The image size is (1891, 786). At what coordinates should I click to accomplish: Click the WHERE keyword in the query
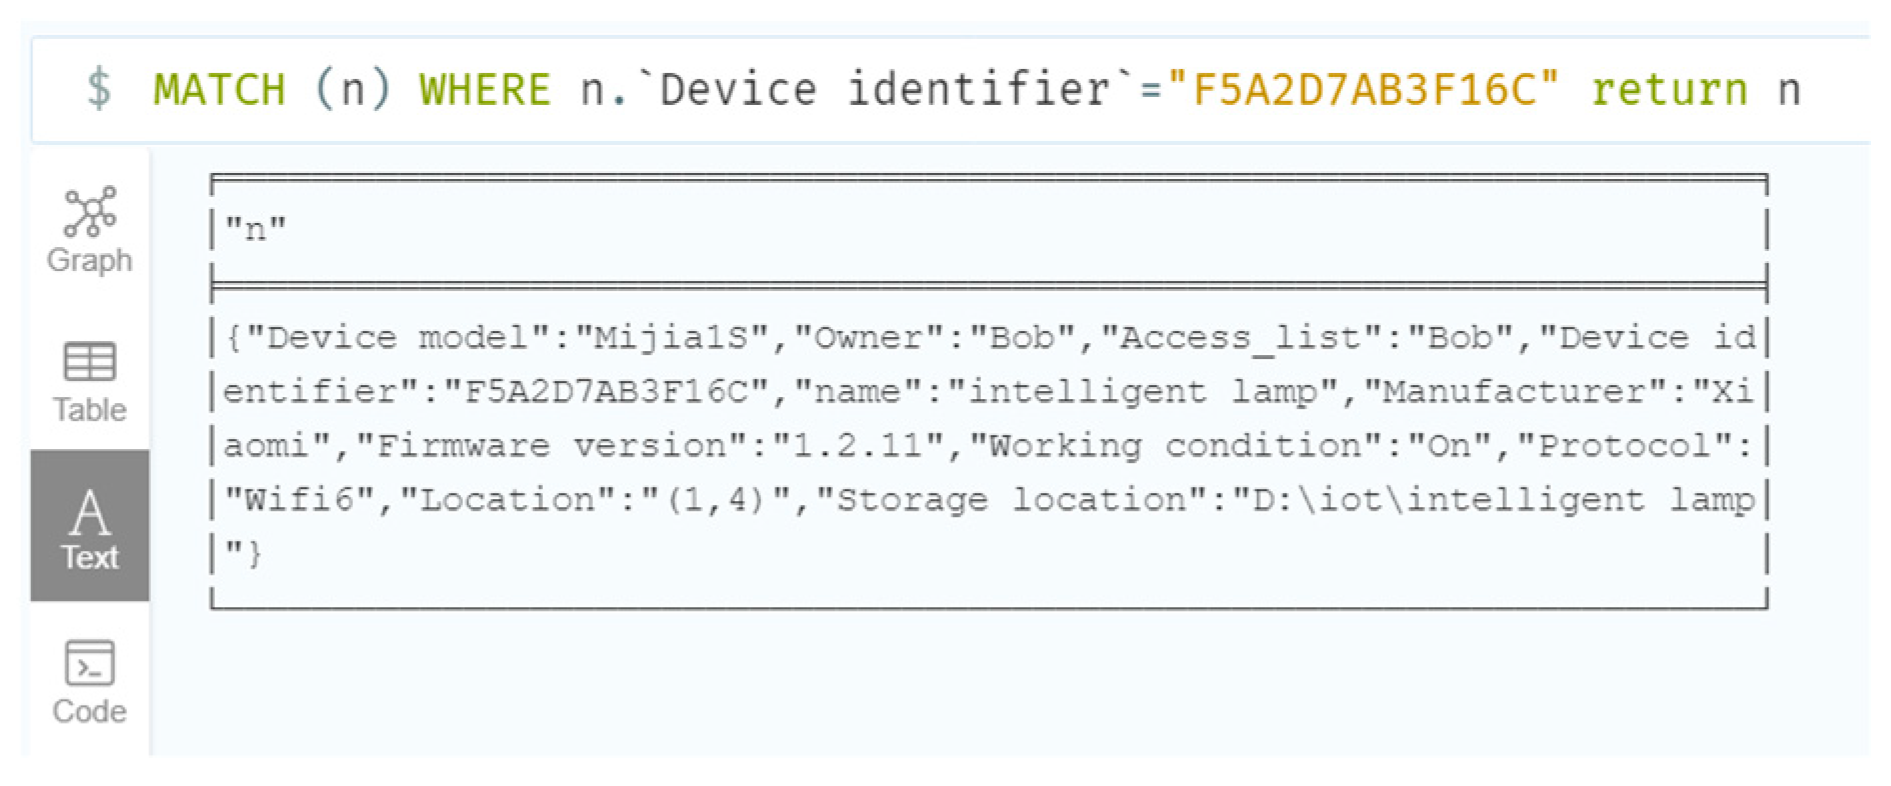pos(484,90)
